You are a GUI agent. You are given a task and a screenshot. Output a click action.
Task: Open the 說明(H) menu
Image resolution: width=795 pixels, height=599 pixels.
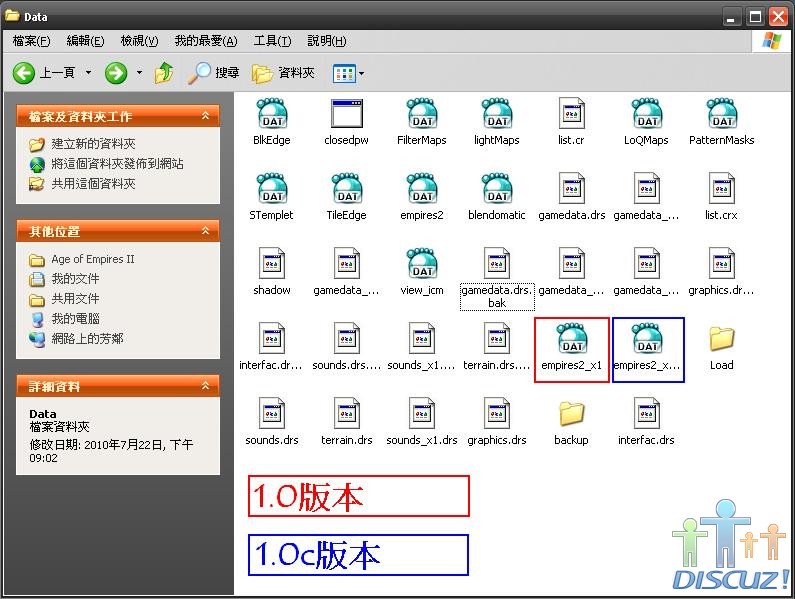[x=327, y=41]
